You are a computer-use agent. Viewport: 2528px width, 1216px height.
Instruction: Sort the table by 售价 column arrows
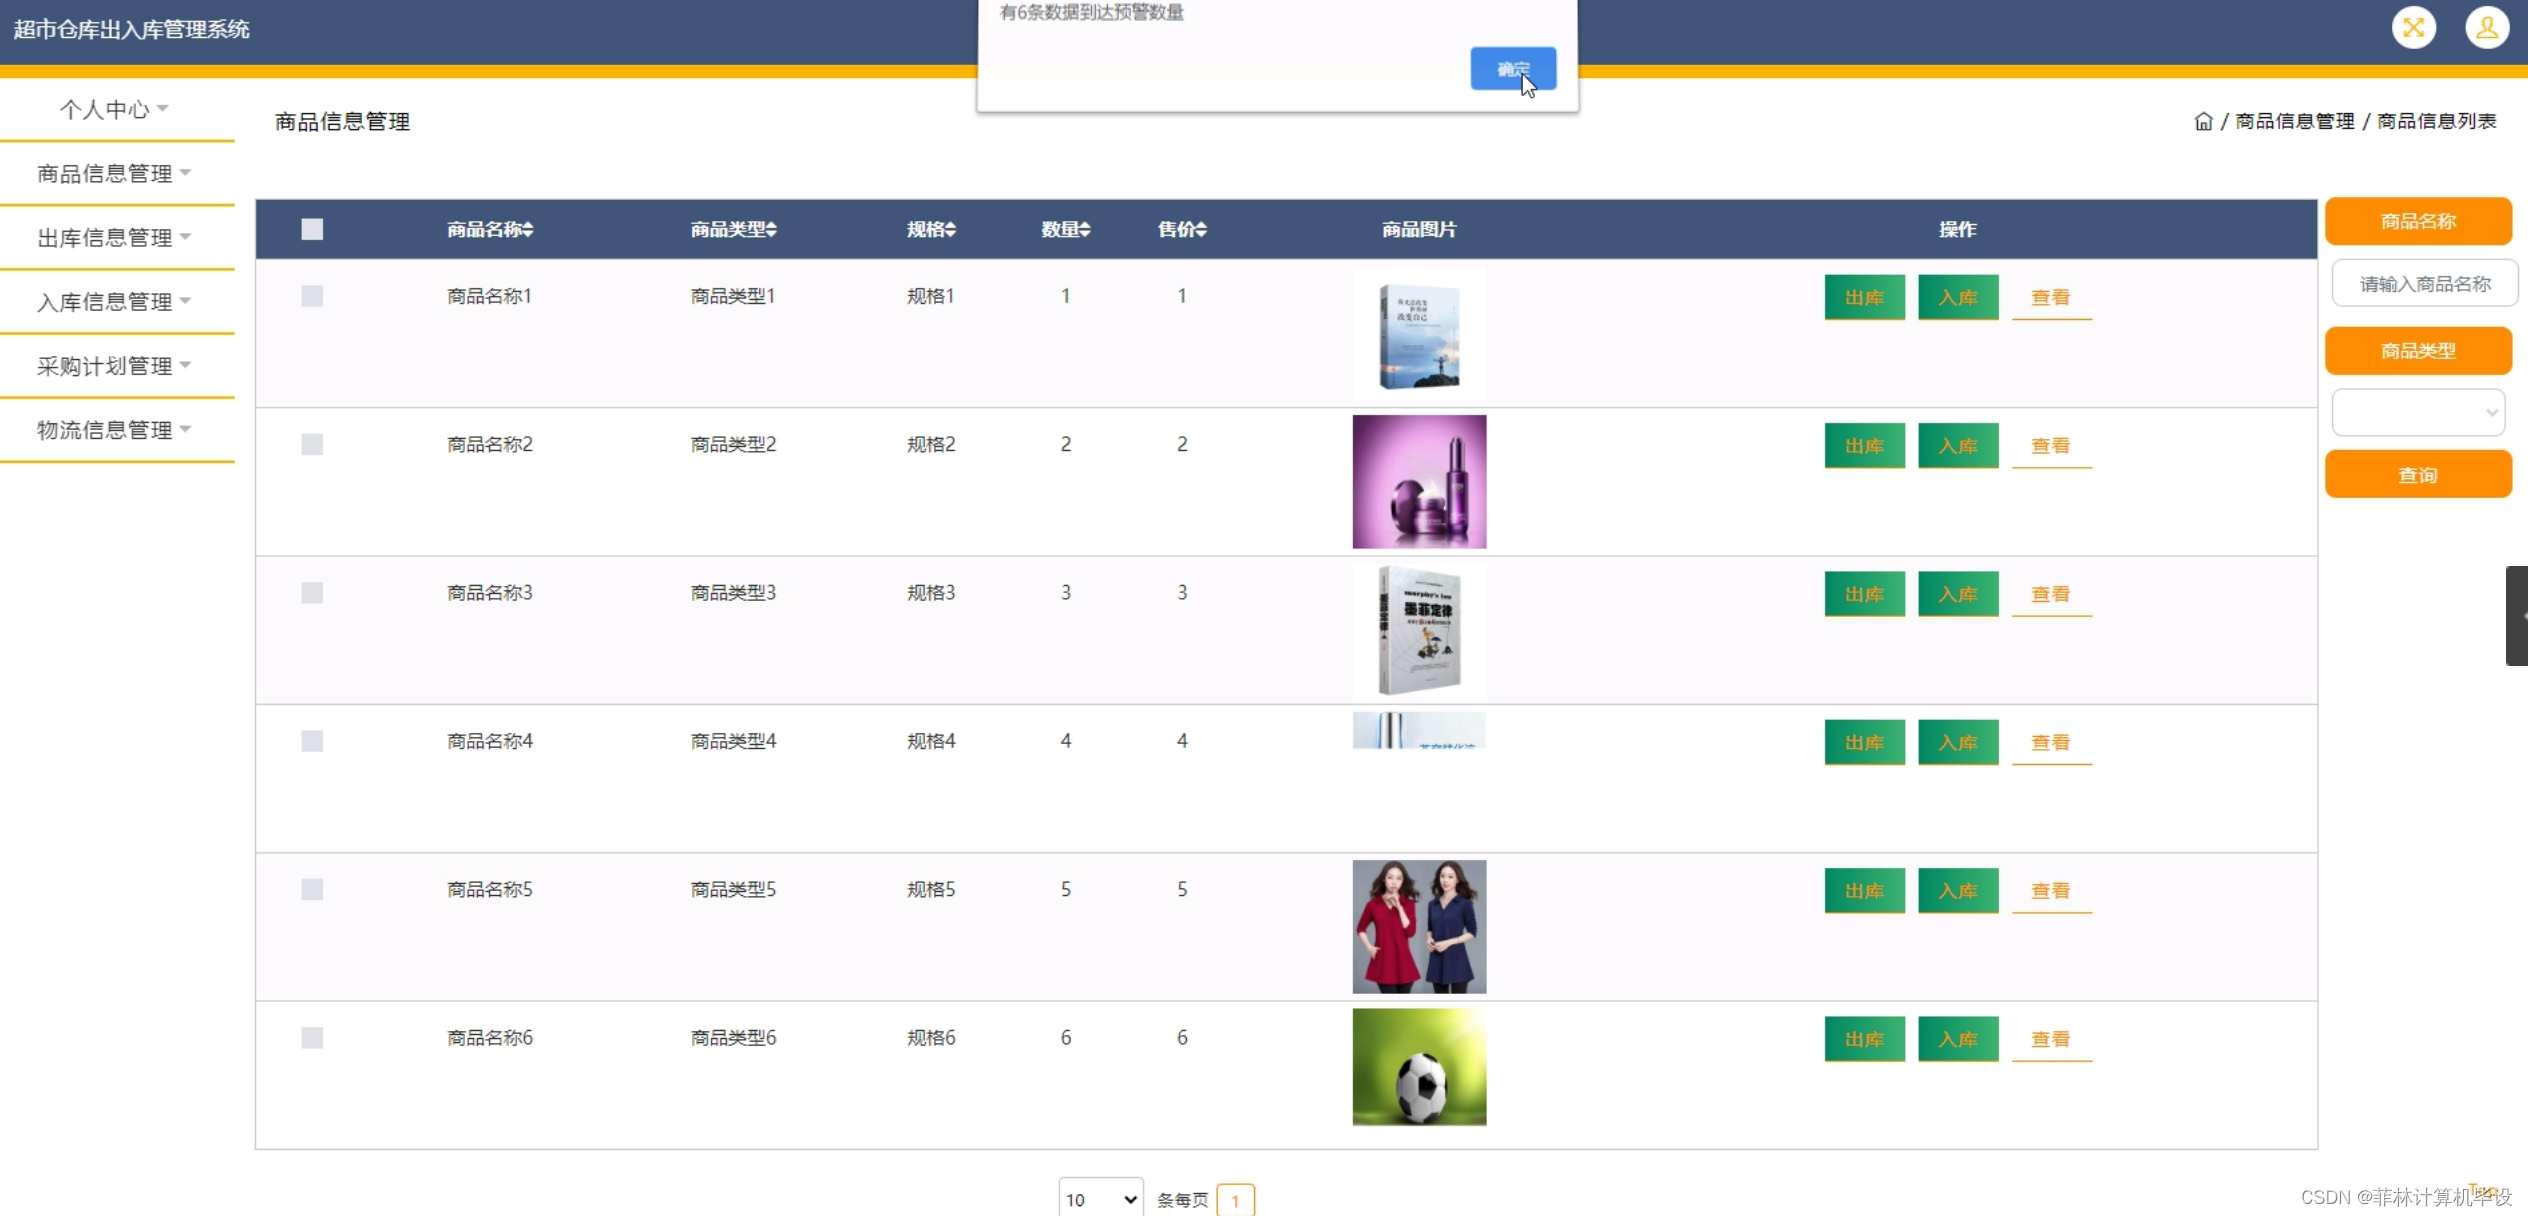(1201, 229)
